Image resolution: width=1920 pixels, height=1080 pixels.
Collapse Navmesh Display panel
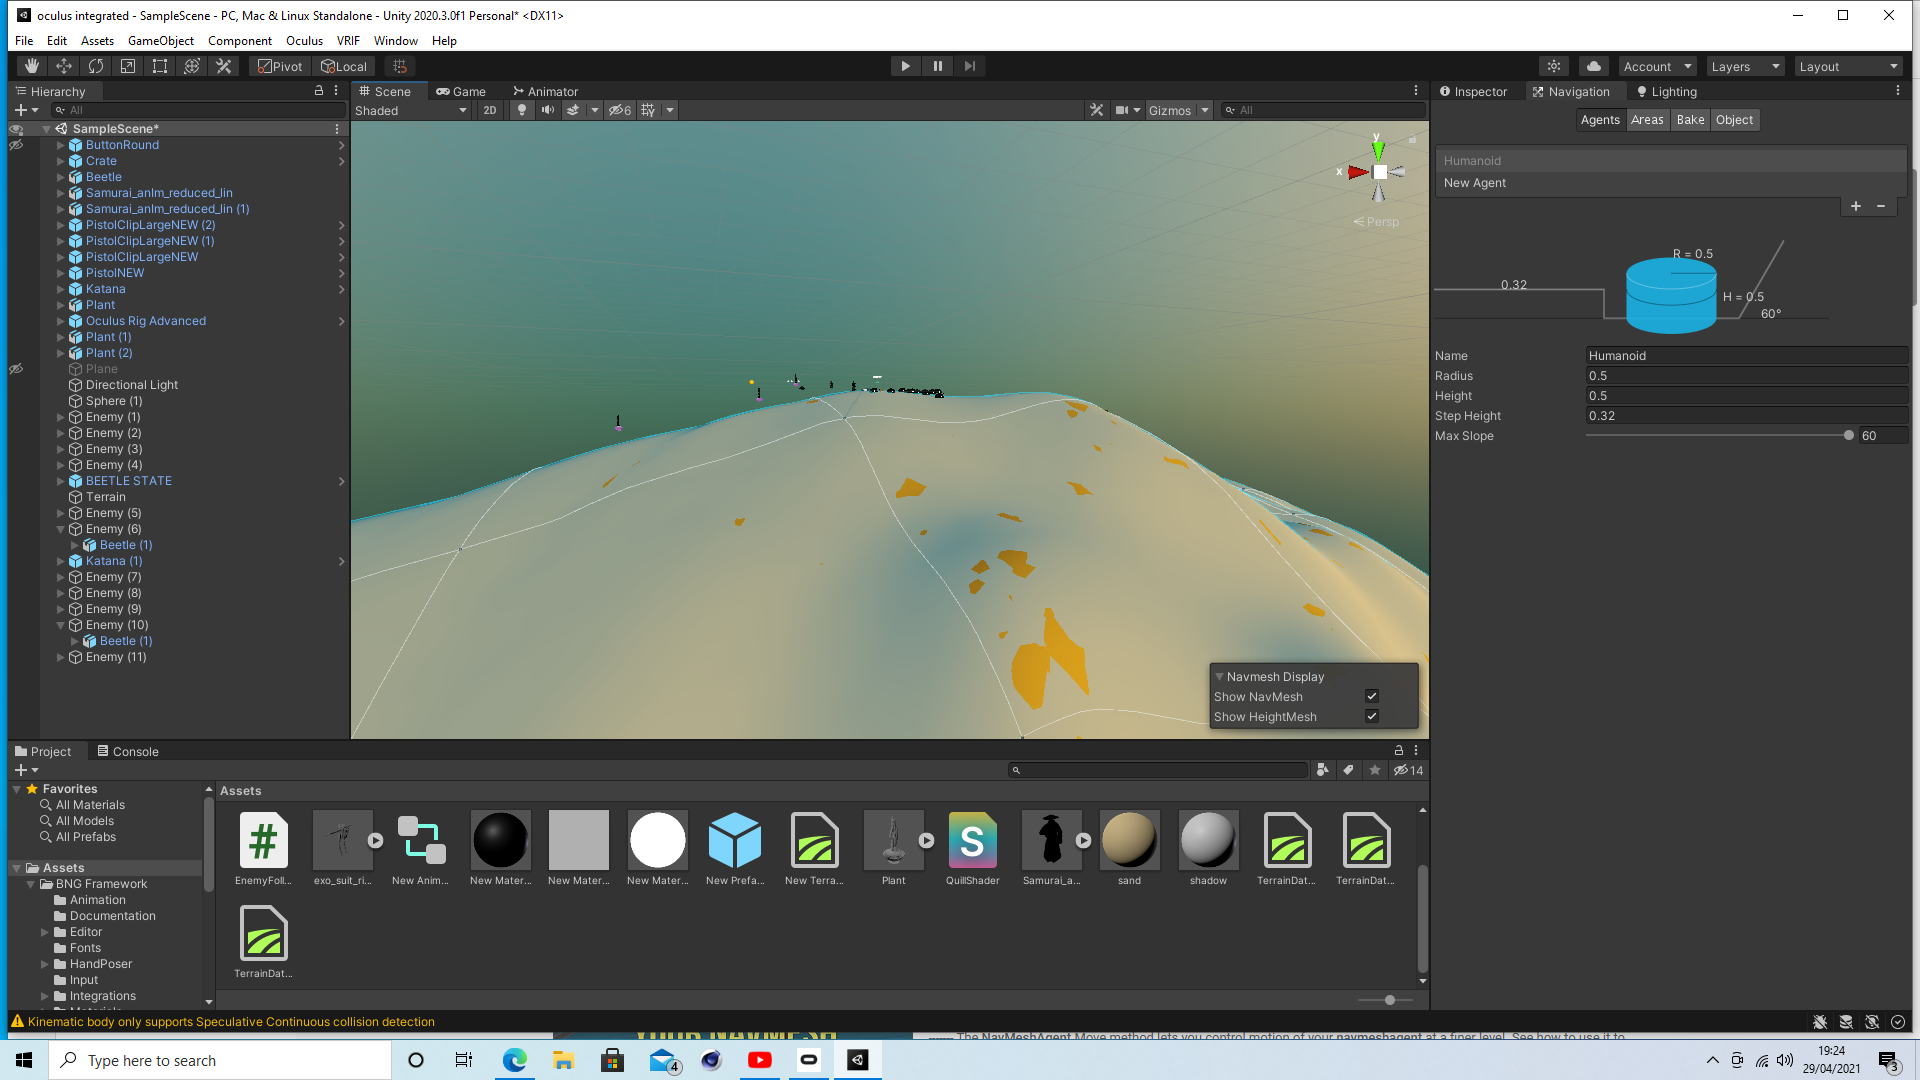(1219, 677)
